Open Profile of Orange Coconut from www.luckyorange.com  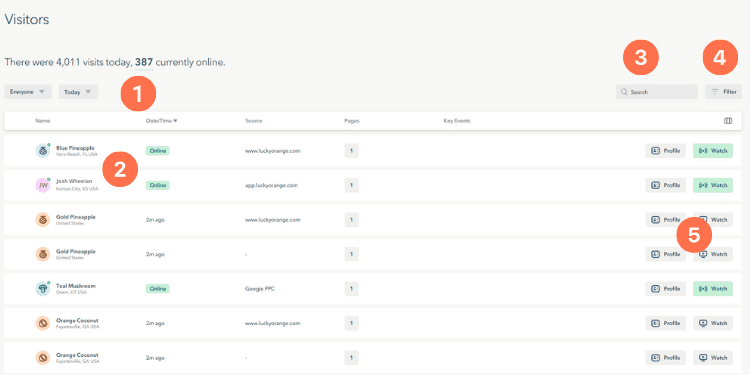(666, 323)
